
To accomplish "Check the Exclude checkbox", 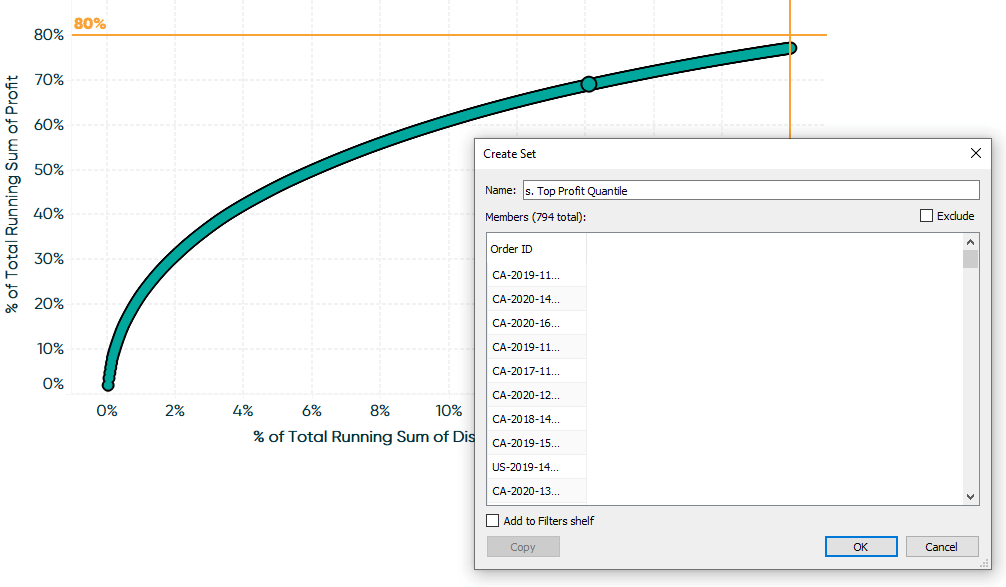I will coord(926,216).
